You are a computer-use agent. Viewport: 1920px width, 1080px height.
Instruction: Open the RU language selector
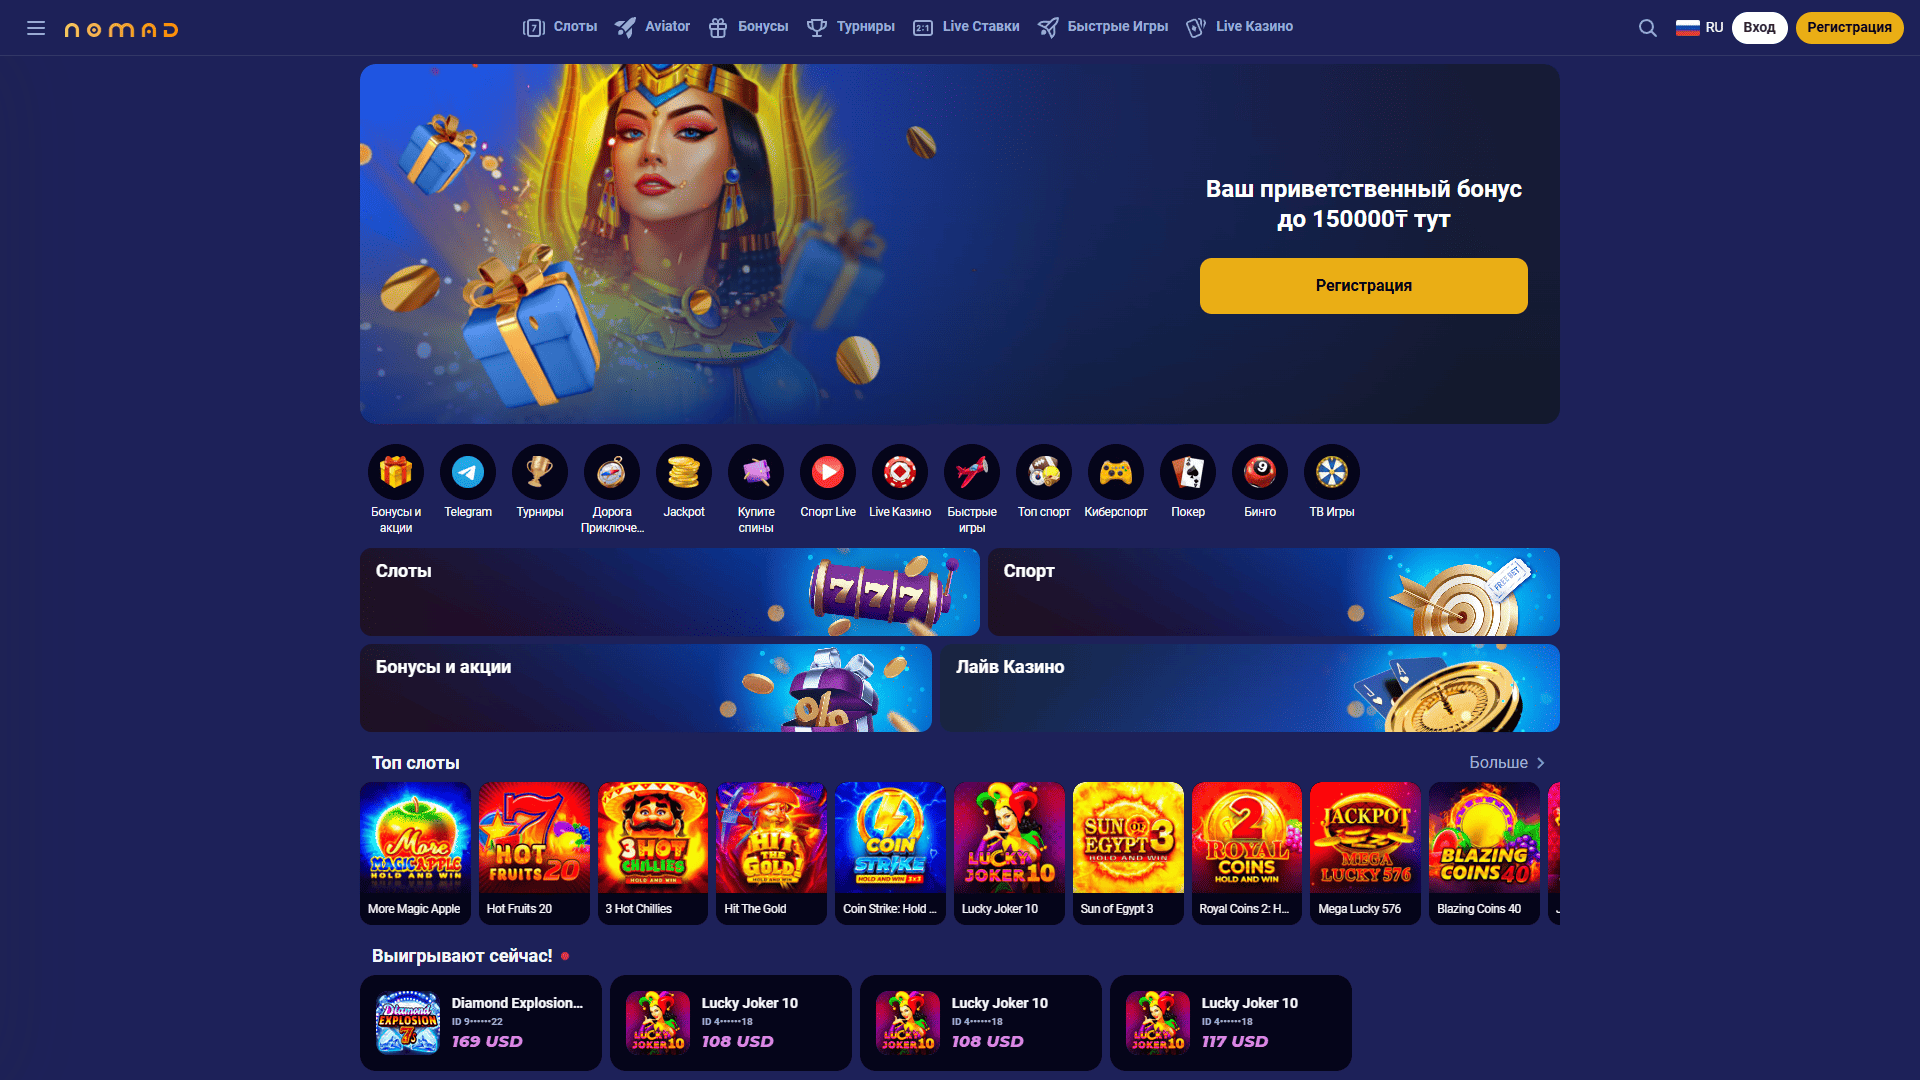1699,28
